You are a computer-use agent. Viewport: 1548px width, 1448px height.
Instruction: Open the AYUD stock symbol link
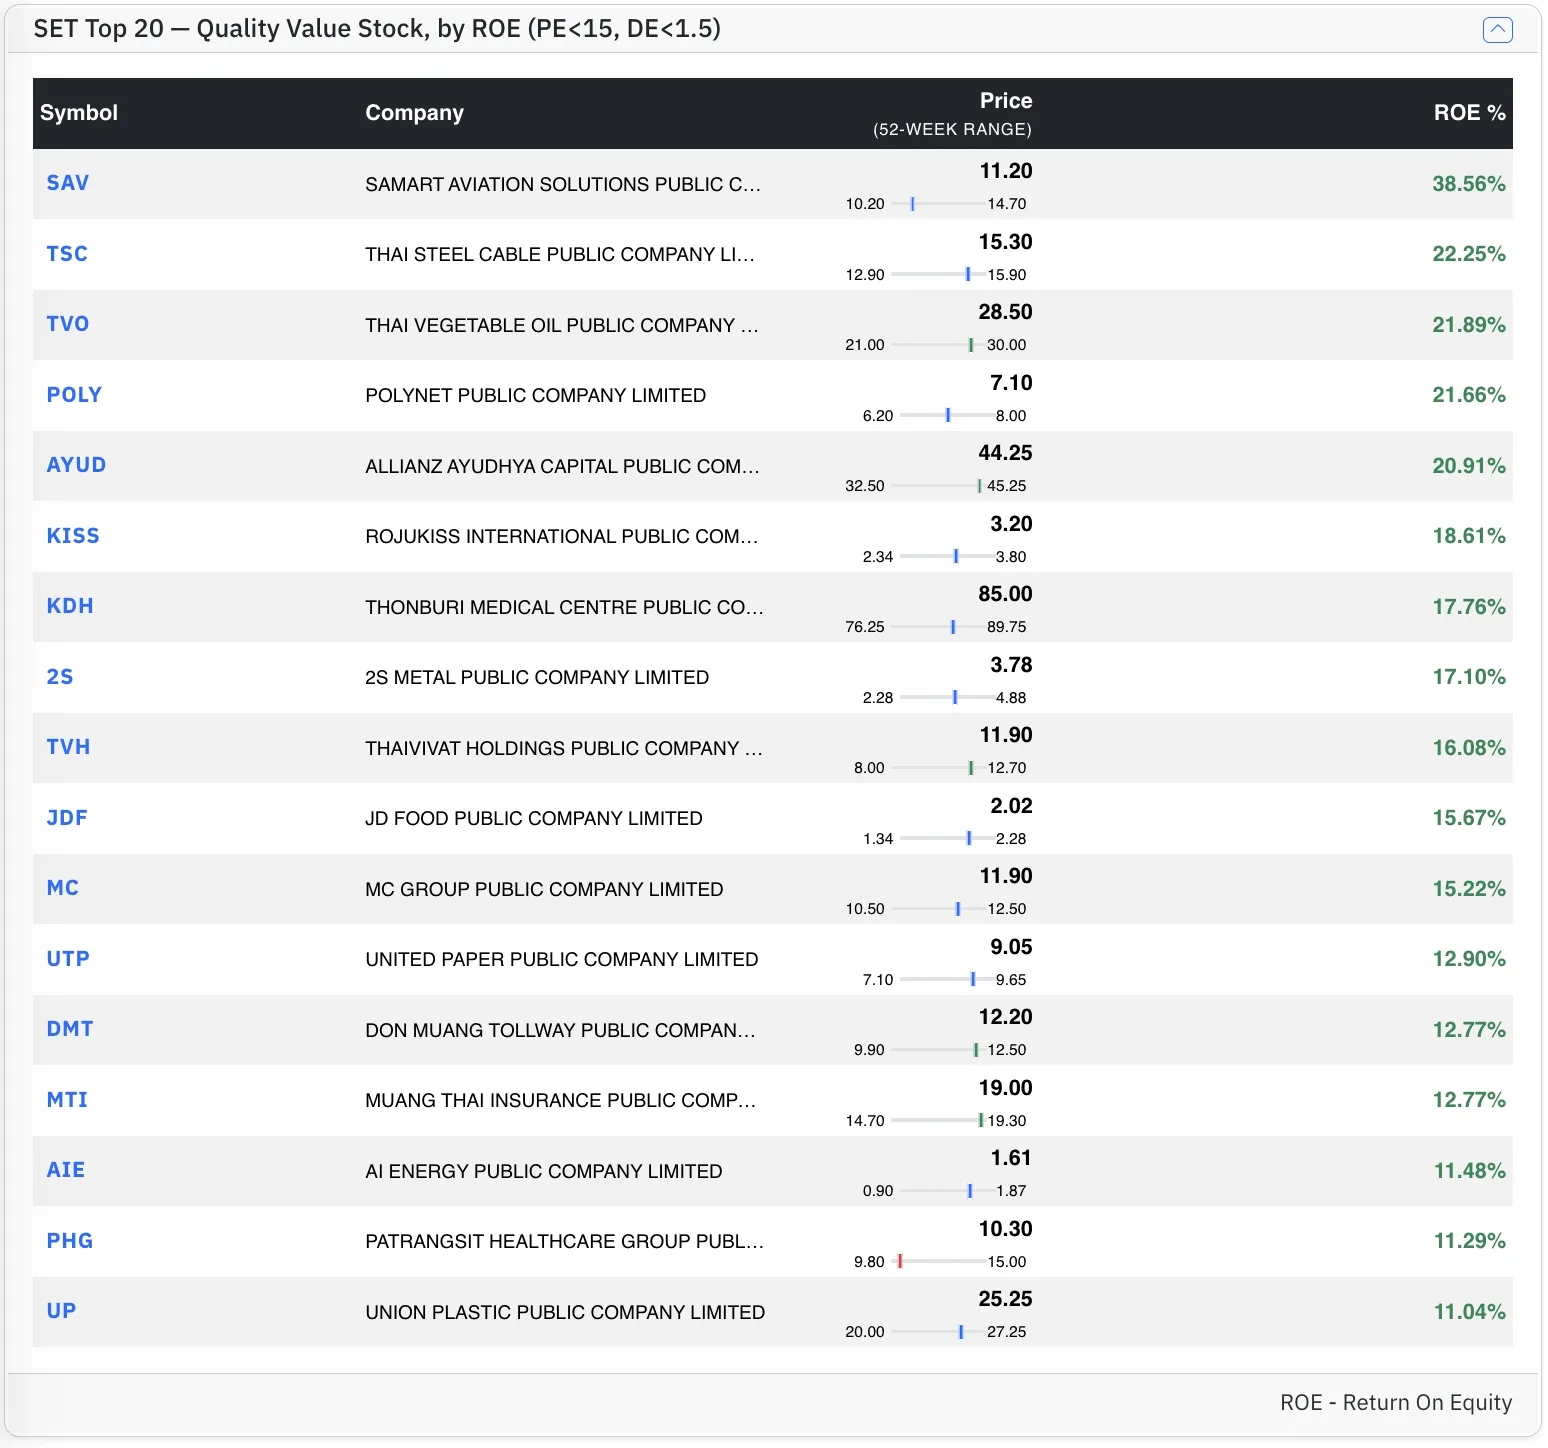tap(76, 465)
